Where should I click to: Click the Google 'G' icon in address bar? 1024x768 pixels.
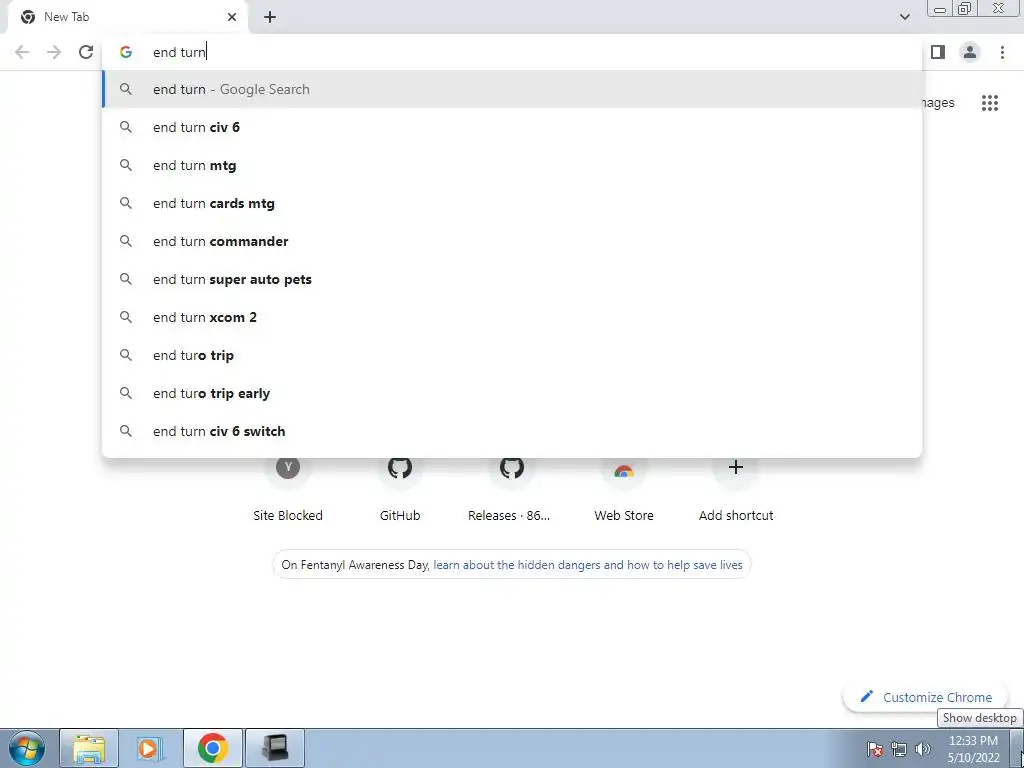point(126,52)
